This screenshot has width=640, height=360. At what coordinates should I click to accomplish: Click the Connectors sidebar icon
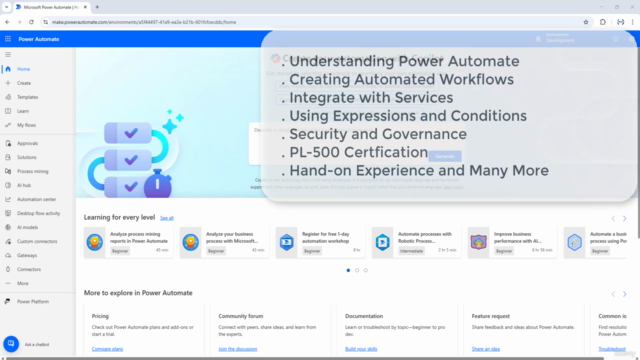(8, 269)
